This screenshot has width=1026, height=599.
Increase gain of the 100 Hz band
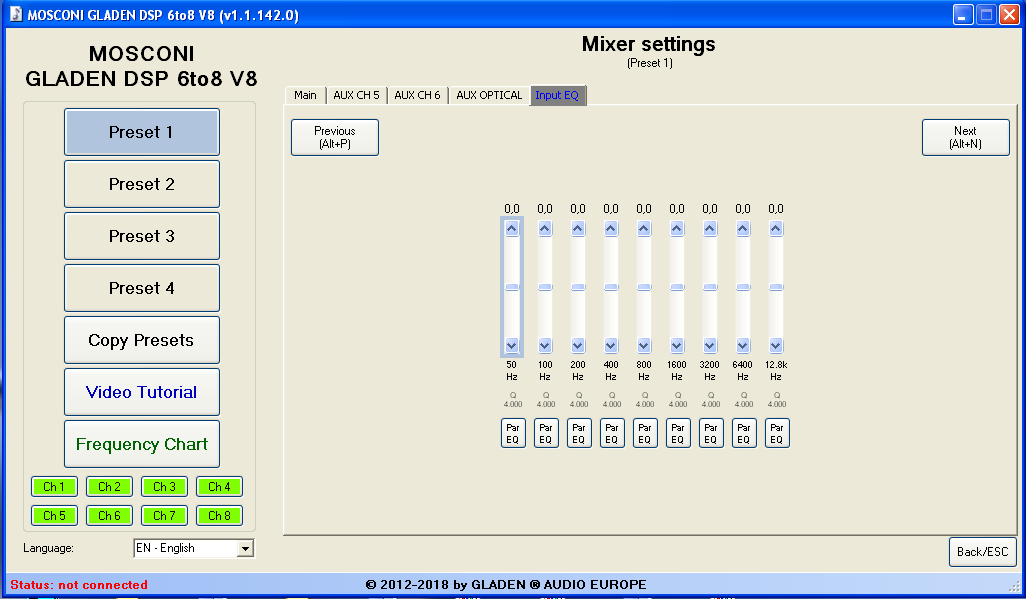(545, 228)
